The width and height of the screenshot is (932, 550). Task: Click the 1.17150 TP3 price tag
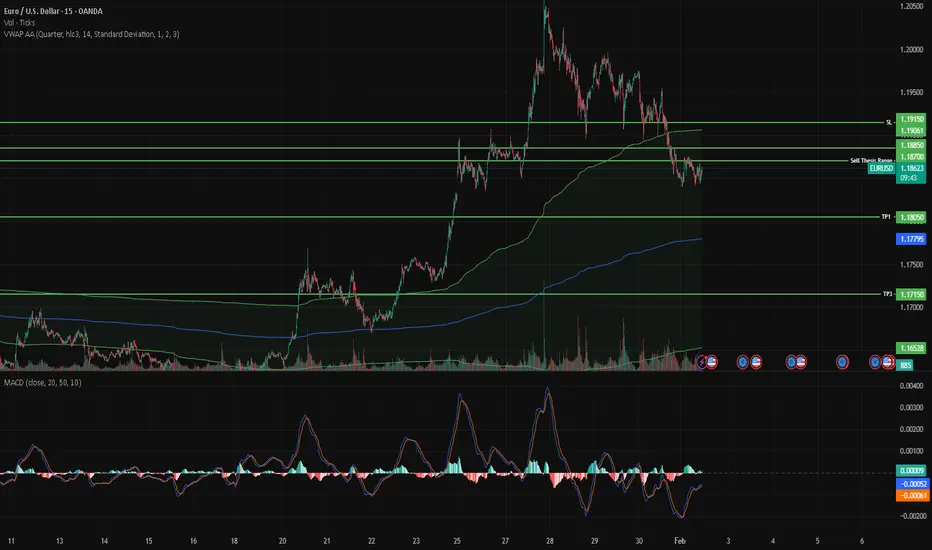pos(911,294)
